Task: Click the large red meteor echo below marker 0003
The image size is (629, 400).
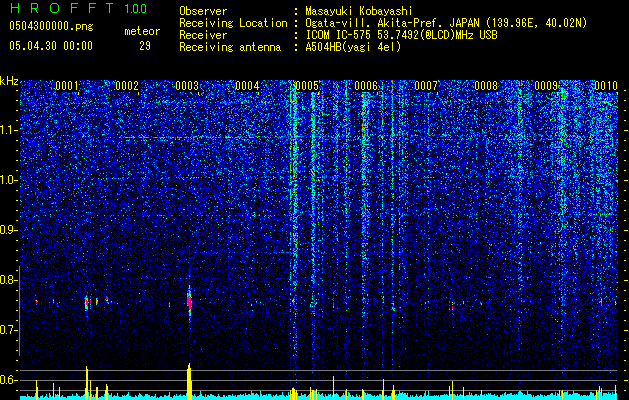Action: pos(189,301)
